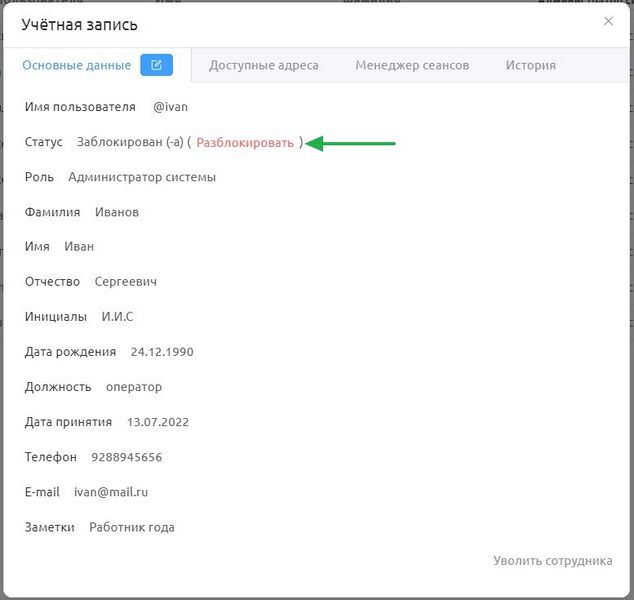Viewport: 634px width, 600px height.
Task: Click the notes value Работник года
Action: (x=131, y=527)
